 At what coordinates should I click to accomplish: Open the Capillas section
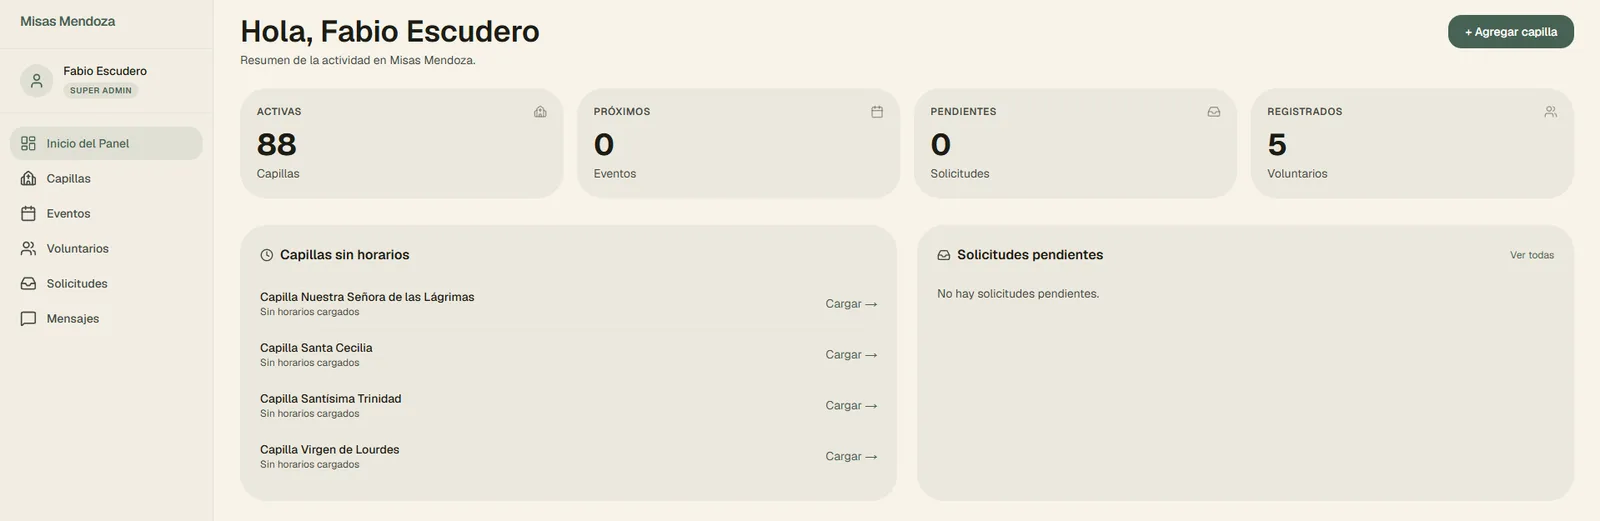click(106, 178)
